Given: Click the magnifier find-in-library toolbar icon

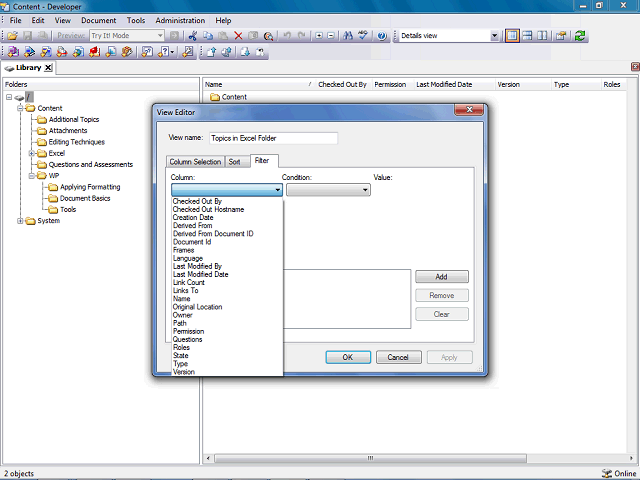Looking at the screenshot, I should 268,36.
